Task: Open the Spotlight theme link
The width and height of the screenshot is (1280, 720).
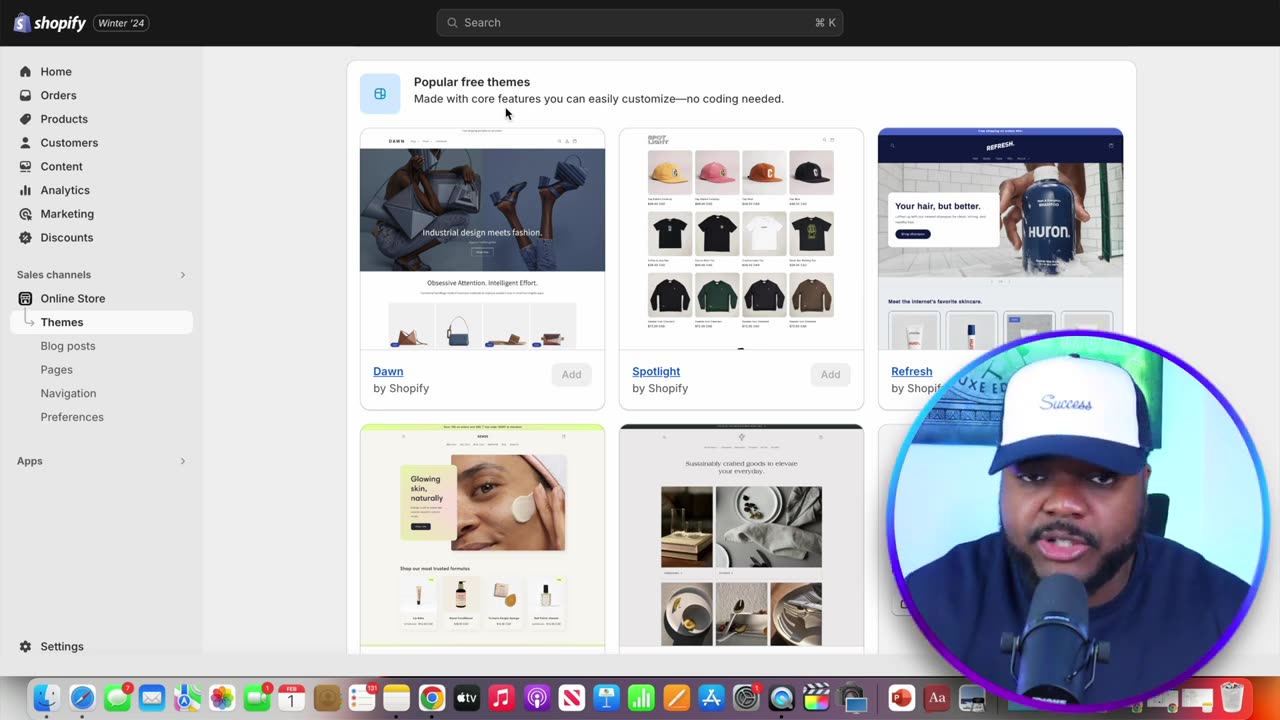Action: [x=656, y=371]
